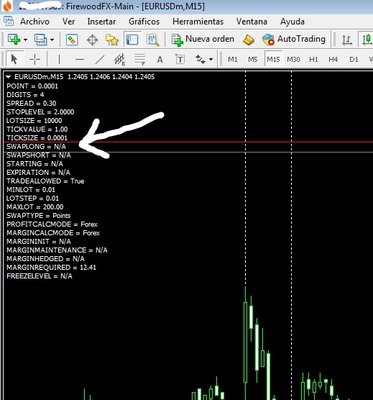Select the Crosshair cursor tool
This screenshot has width=373, height=400.
[x=35, y=60]
